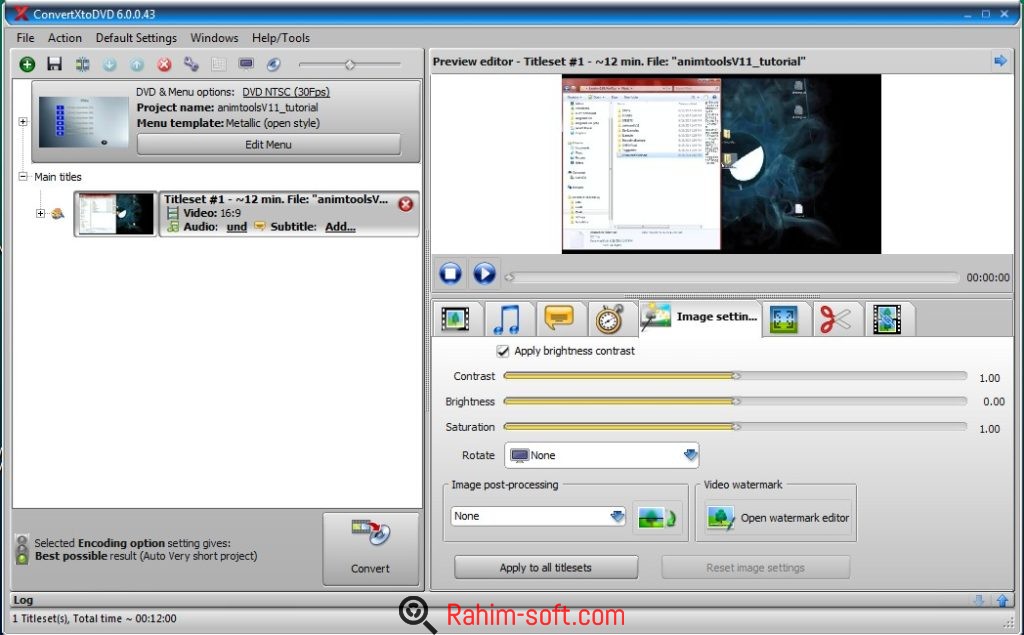Select the DVD menu template thumbnail

coord(84,122)
